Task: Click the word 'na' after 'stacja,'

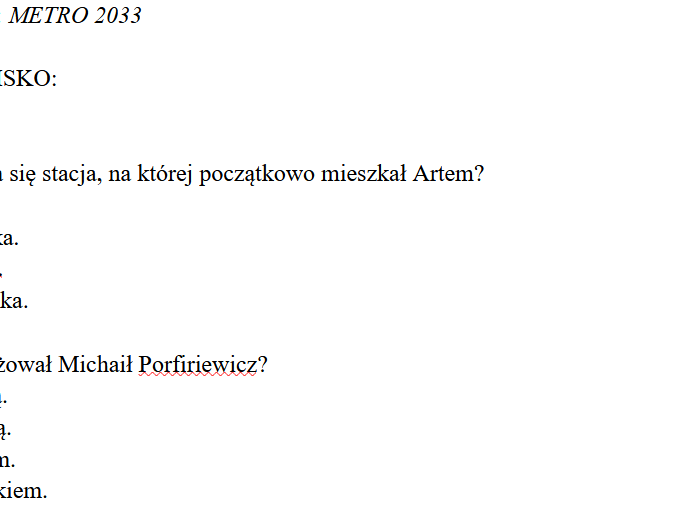Action: tap(117, 174)
